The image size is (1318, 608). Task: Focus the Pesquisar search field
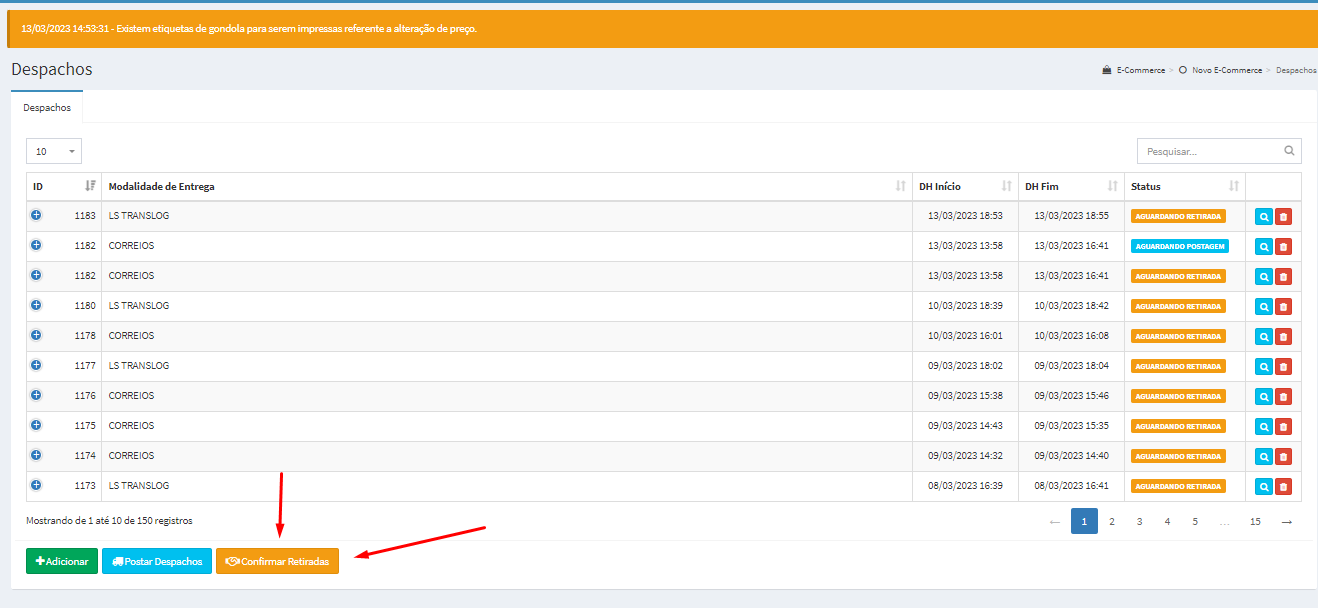pos(1219,151)
